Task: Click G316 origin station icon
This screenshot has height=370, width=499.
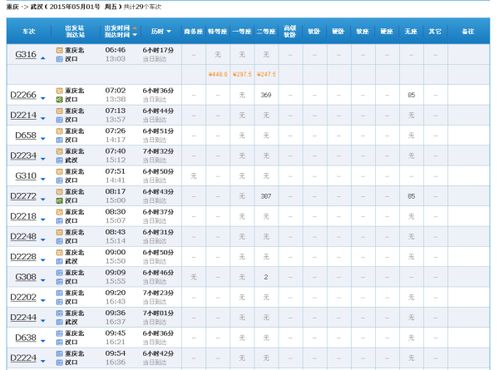Action: tap(59, 50)
